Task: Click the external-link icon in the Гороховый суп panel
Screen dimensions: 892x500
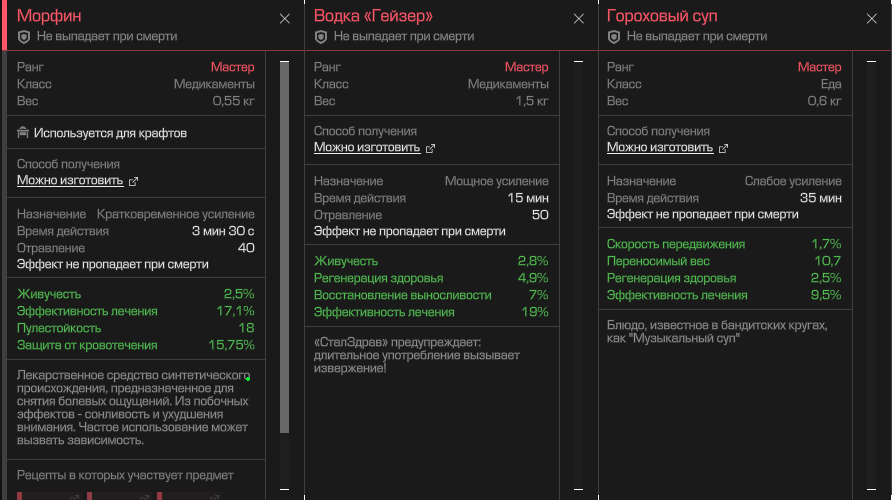Action: pos(723,149)
